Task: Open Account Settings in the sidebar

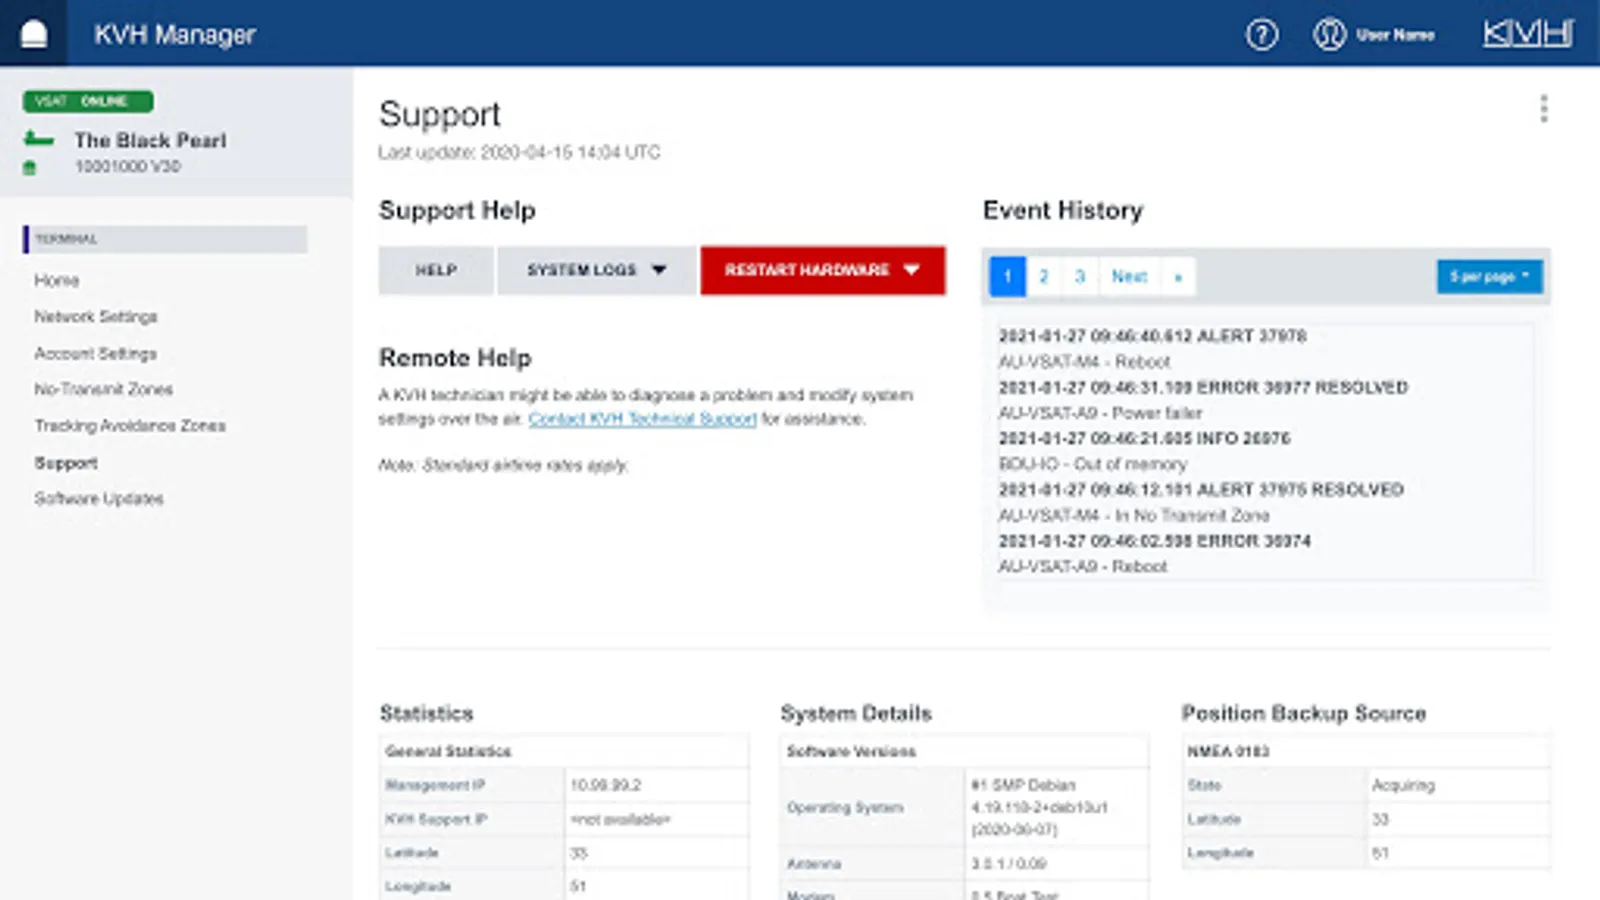Action: (x=95, y=354)
